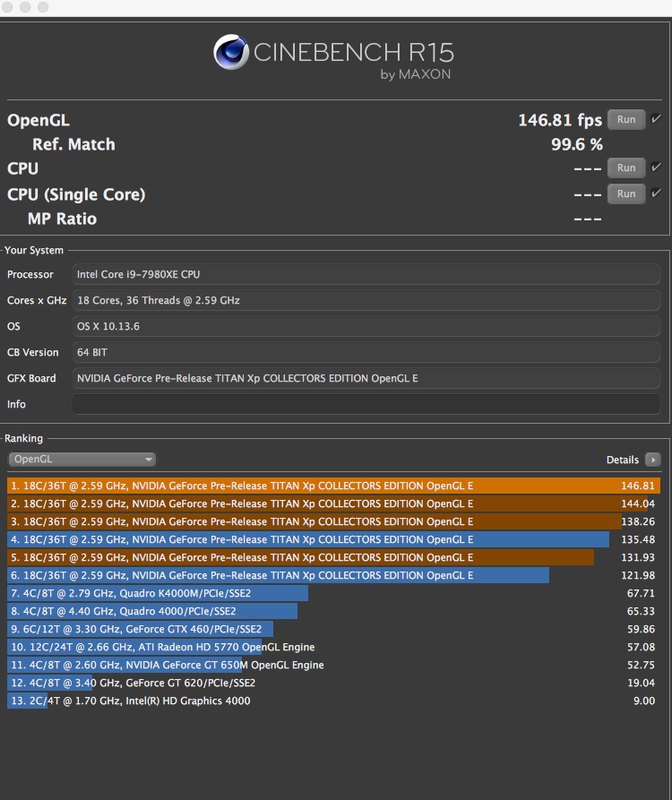Click the OpenGL test label

tap(38, 120)
